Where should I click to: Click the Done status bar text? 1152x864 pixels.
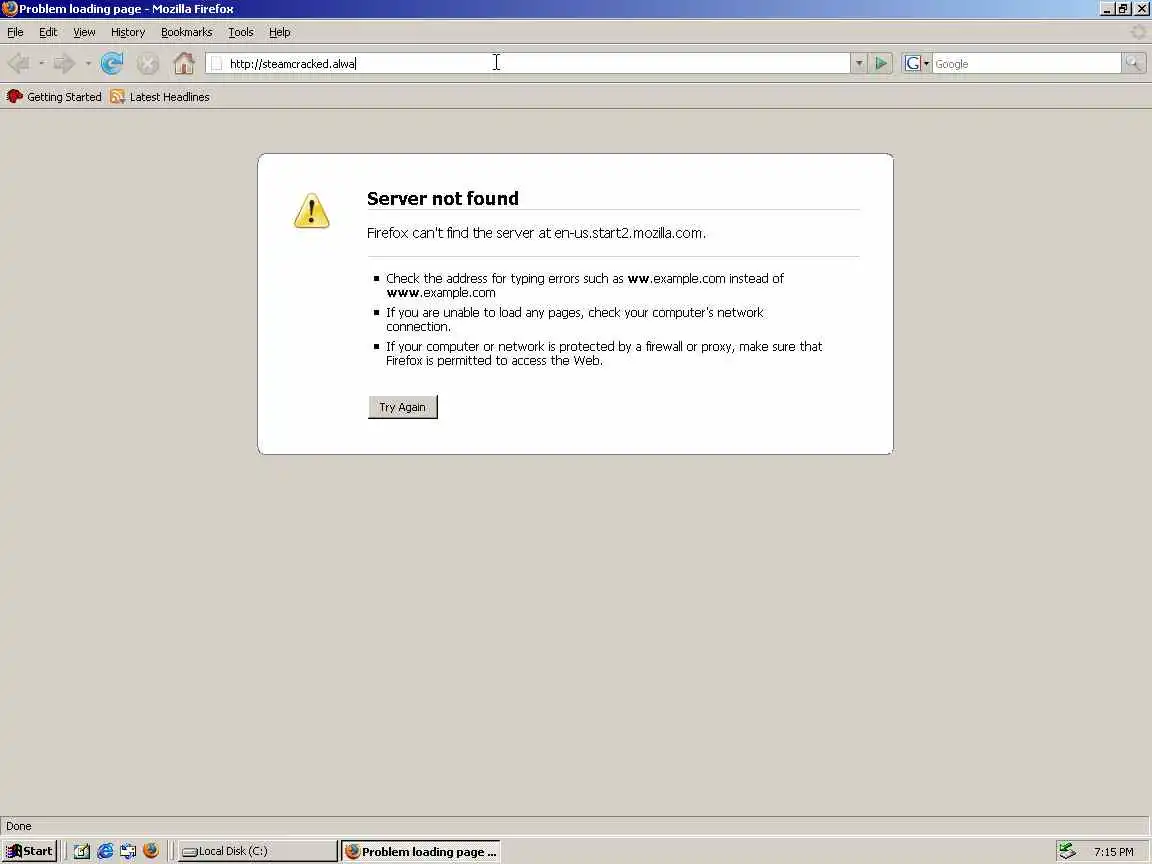tap(18, 826)
